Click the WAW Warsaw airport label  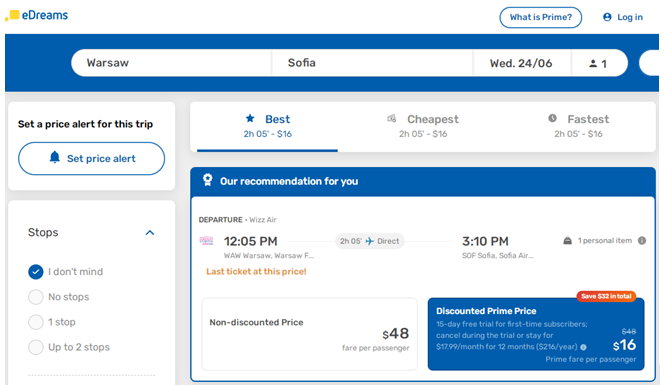[x=269, y=255]
